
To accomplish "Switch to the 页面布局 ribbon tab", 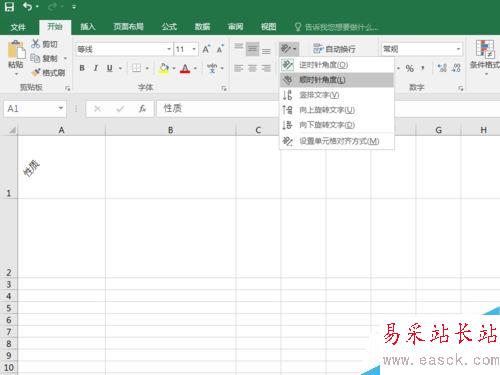I will [x=128, y=27].
